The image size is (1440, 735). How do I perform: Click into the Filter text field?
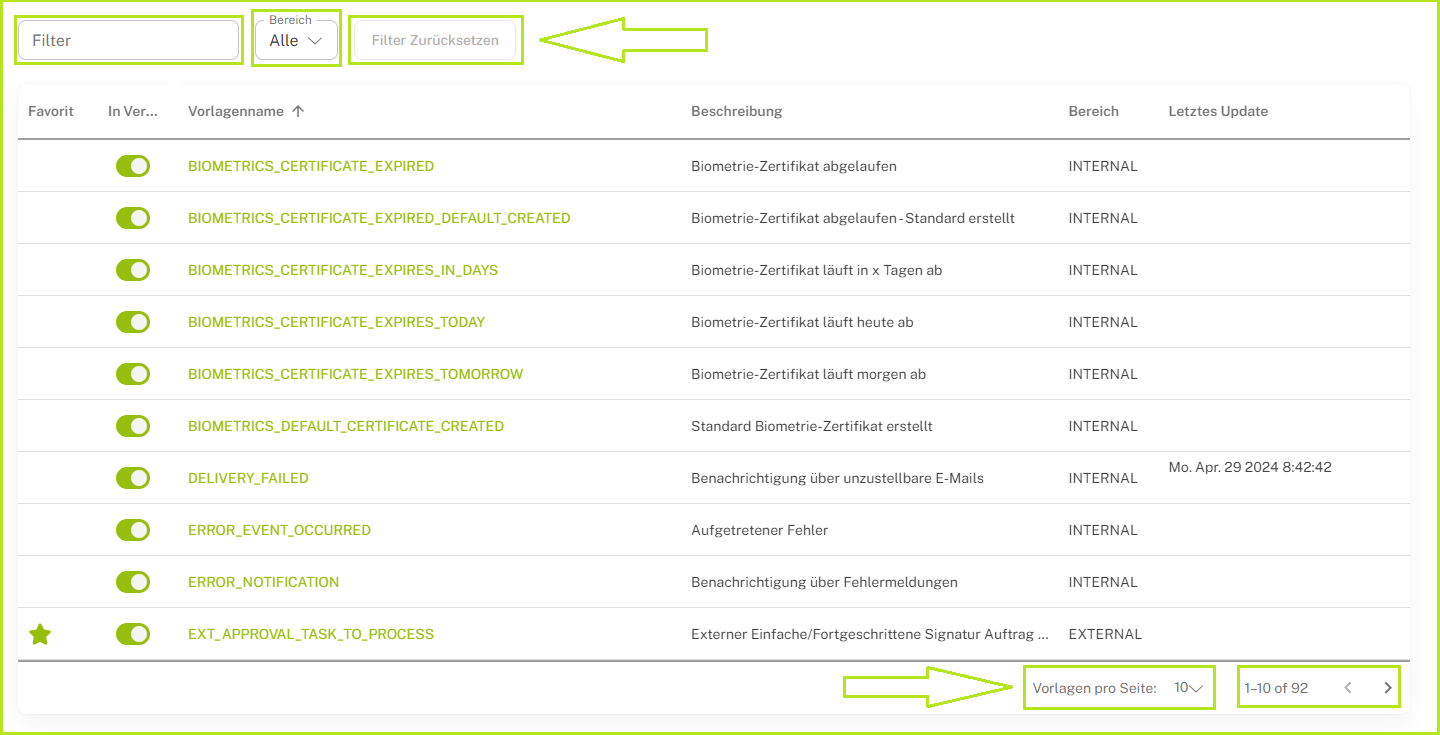coord(129,41)
